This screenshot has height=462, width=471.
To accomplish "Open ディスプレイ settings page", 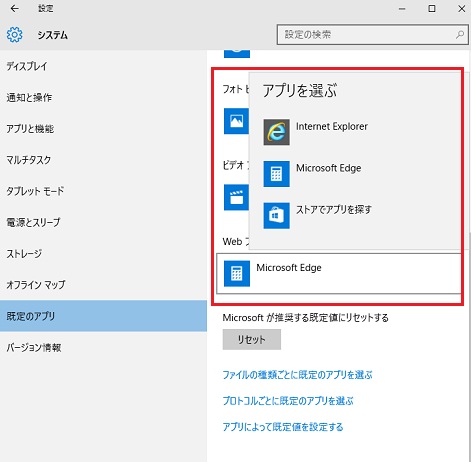I will (x=103, y=66).
